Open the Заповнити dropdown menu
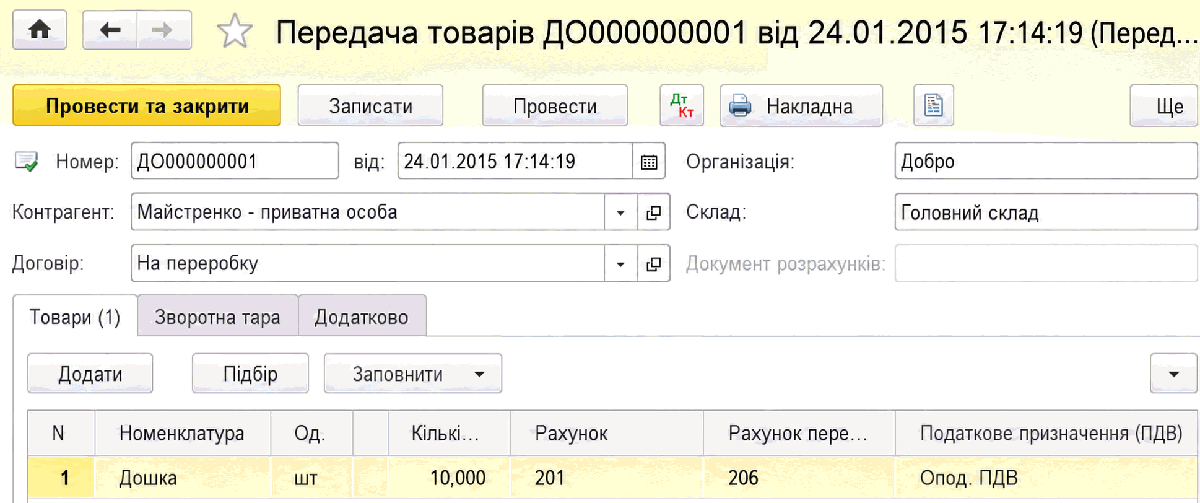The height and width of the screenshot is (503, 1200). point(413,374)
